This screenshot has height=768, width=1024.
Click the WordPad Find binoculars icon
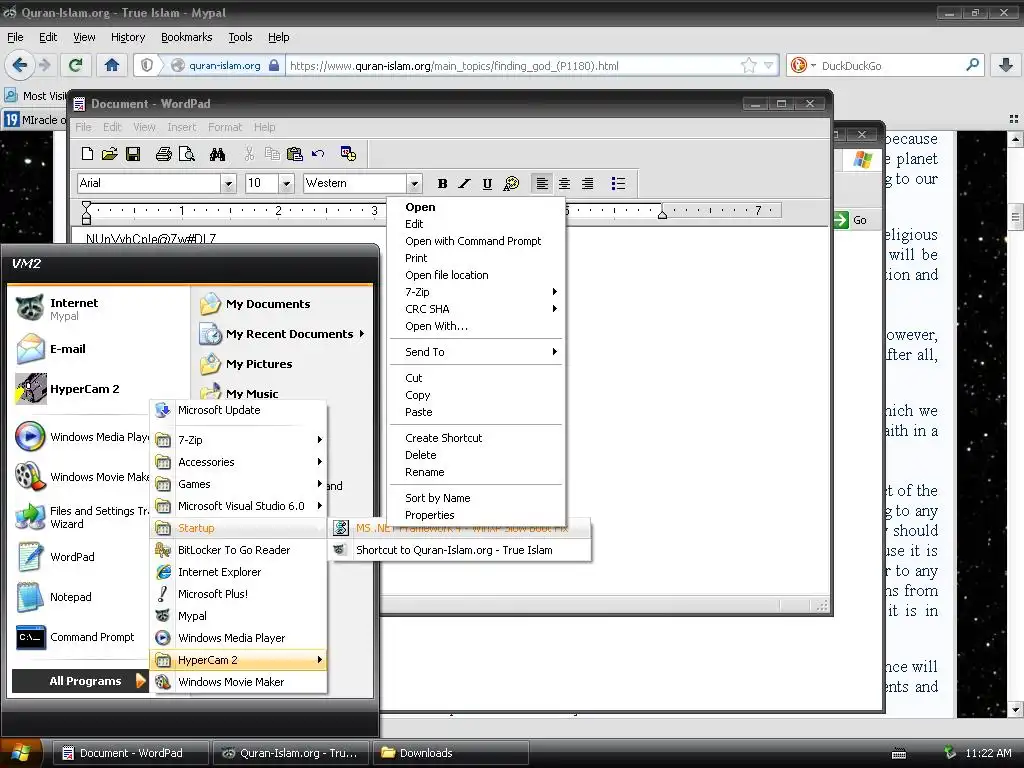[x=217, y=153]
